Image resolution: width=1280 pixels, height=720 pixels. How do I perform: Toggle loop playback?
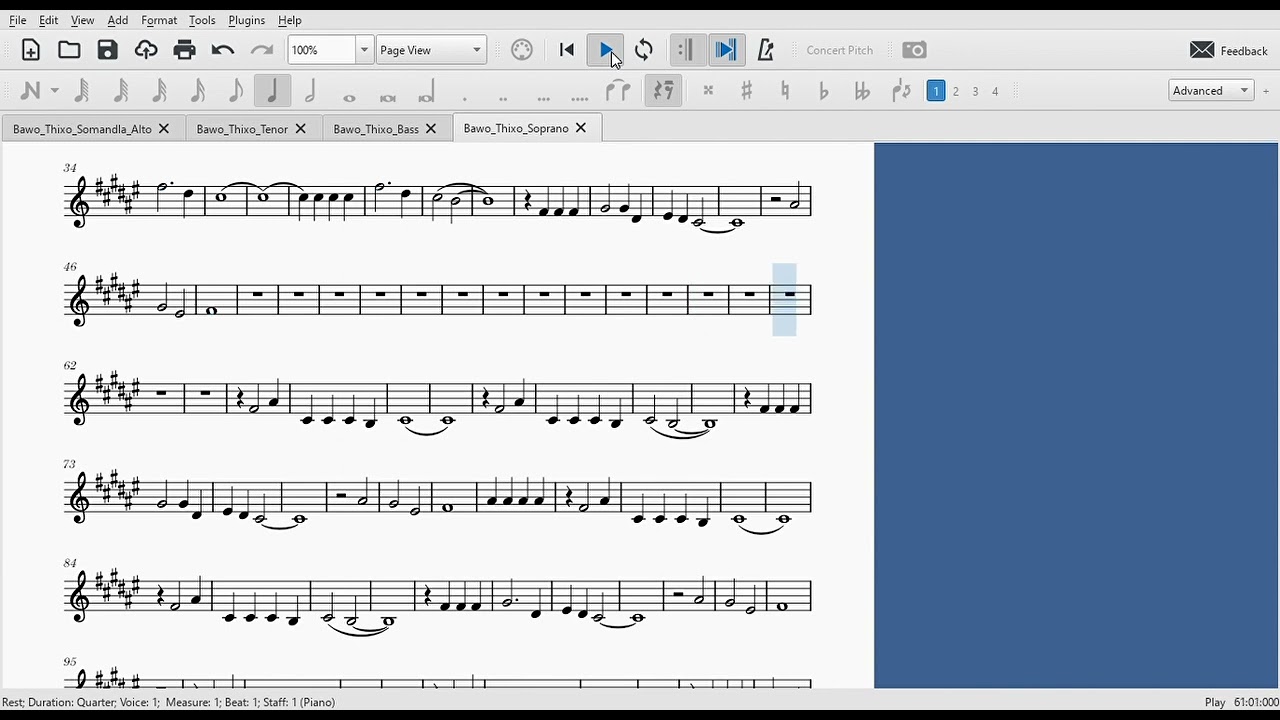[644, 50]
